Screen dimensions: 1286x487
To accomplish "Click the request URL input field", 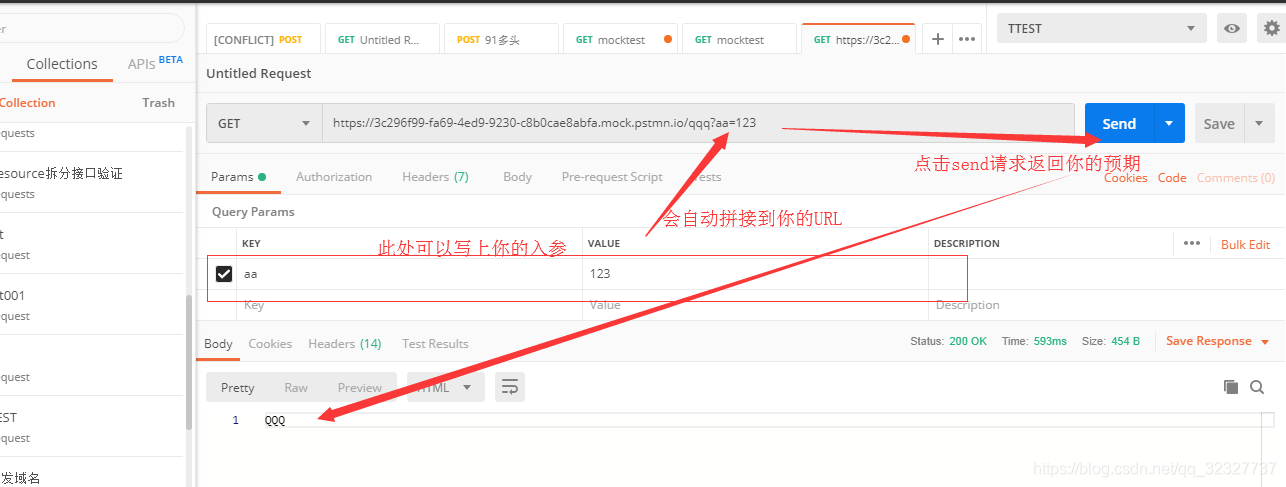I will [698, 123].
